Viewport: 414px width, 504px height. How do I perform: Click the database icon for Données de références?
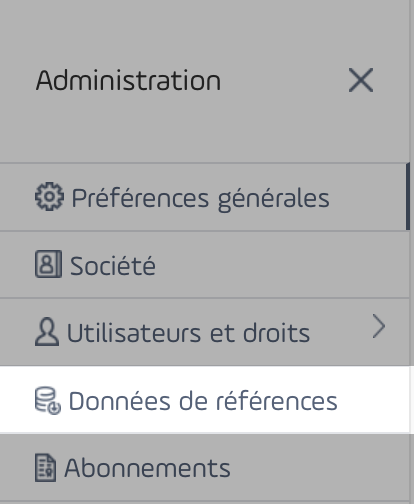48,400
